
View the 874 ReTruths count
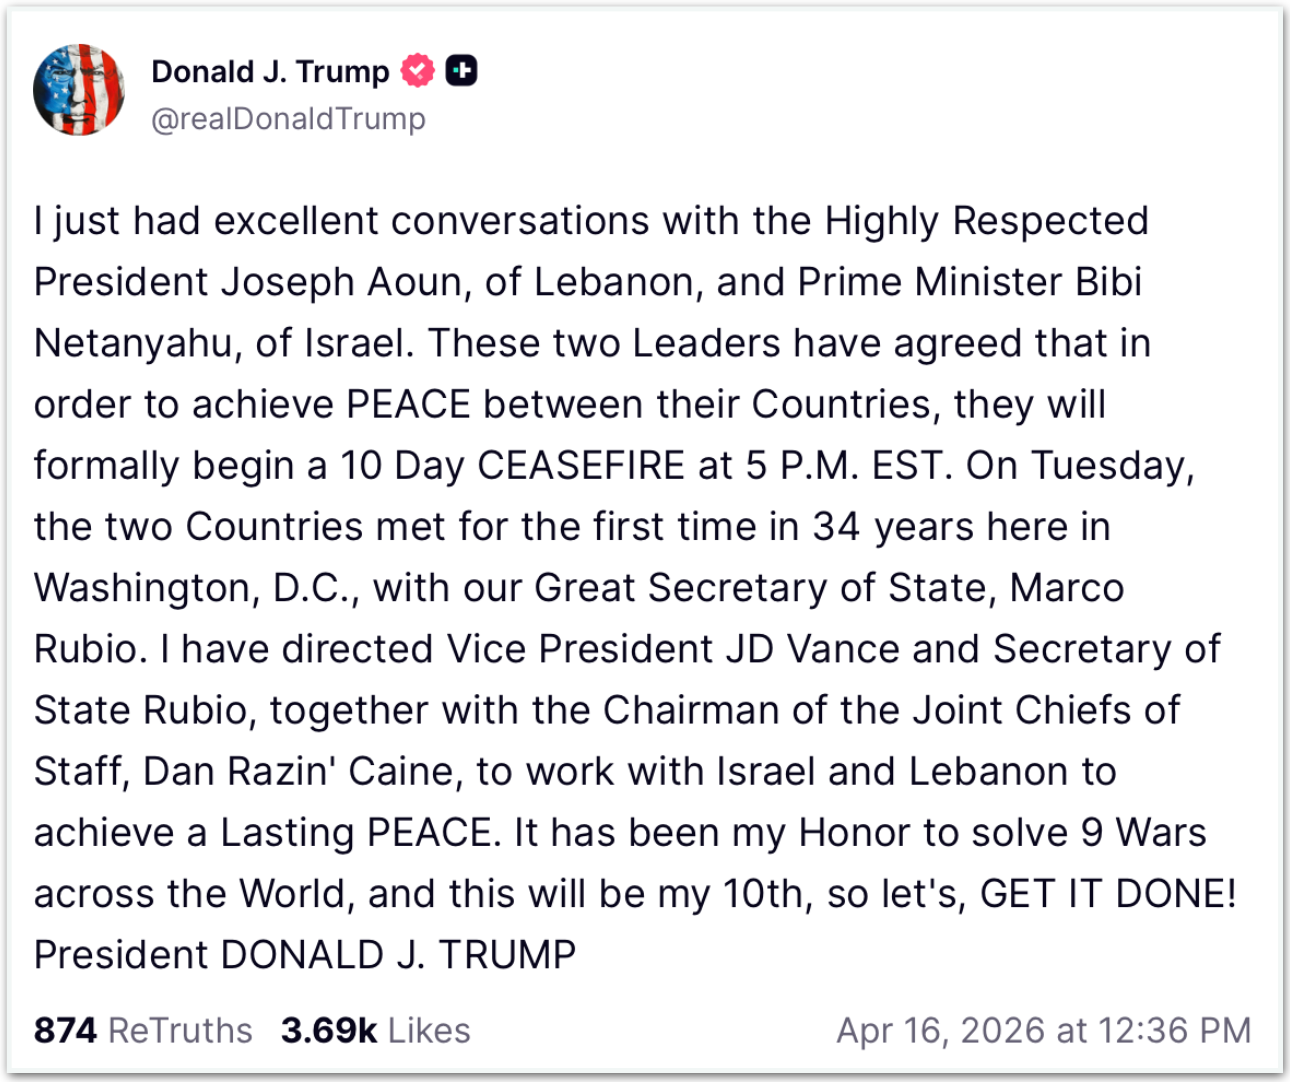point(143,1030)
